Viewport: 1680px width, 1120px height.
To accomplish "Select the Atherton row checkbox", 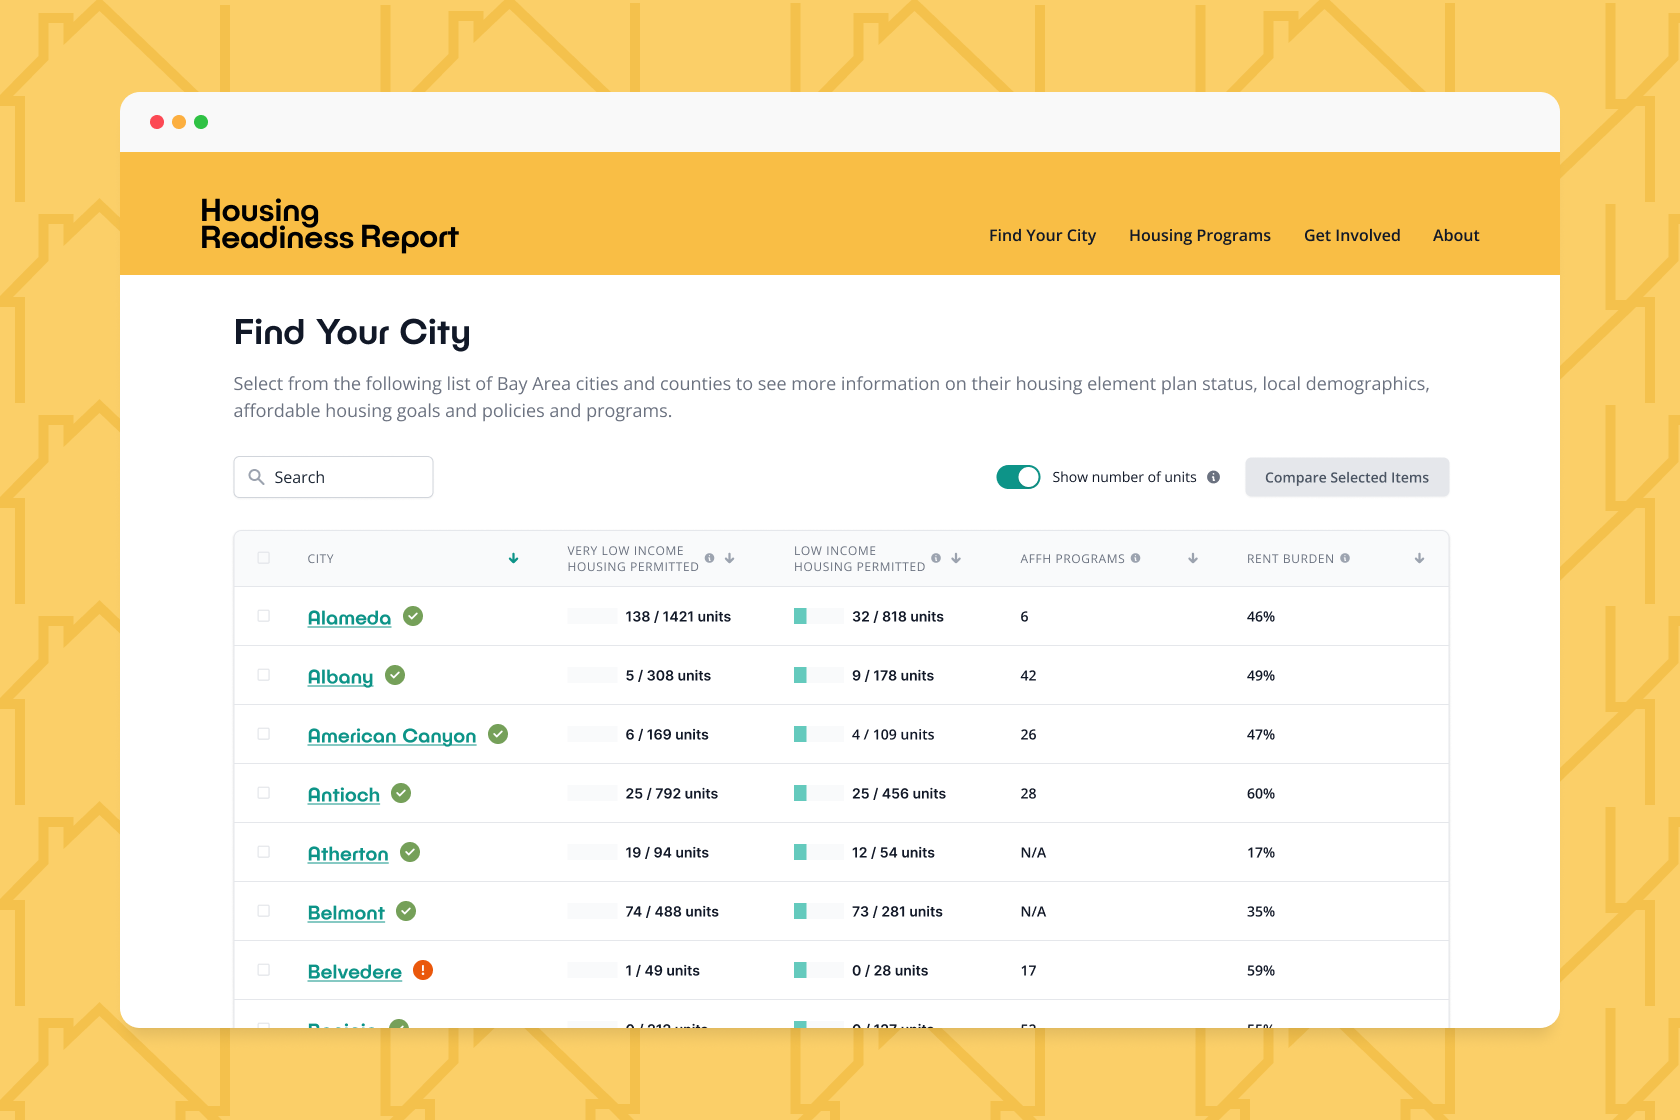I will [264, 852].
